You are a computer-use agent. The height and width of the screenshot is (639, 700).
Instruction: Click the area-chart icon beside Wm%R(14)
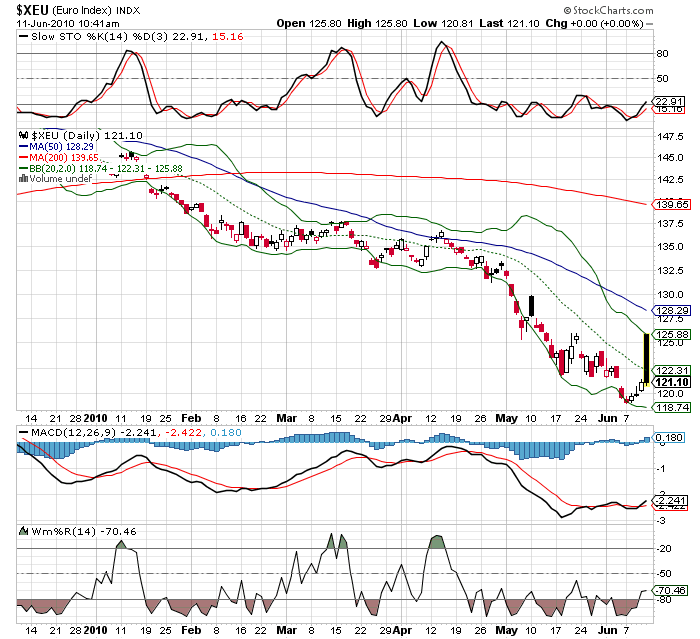coord(24,531)
